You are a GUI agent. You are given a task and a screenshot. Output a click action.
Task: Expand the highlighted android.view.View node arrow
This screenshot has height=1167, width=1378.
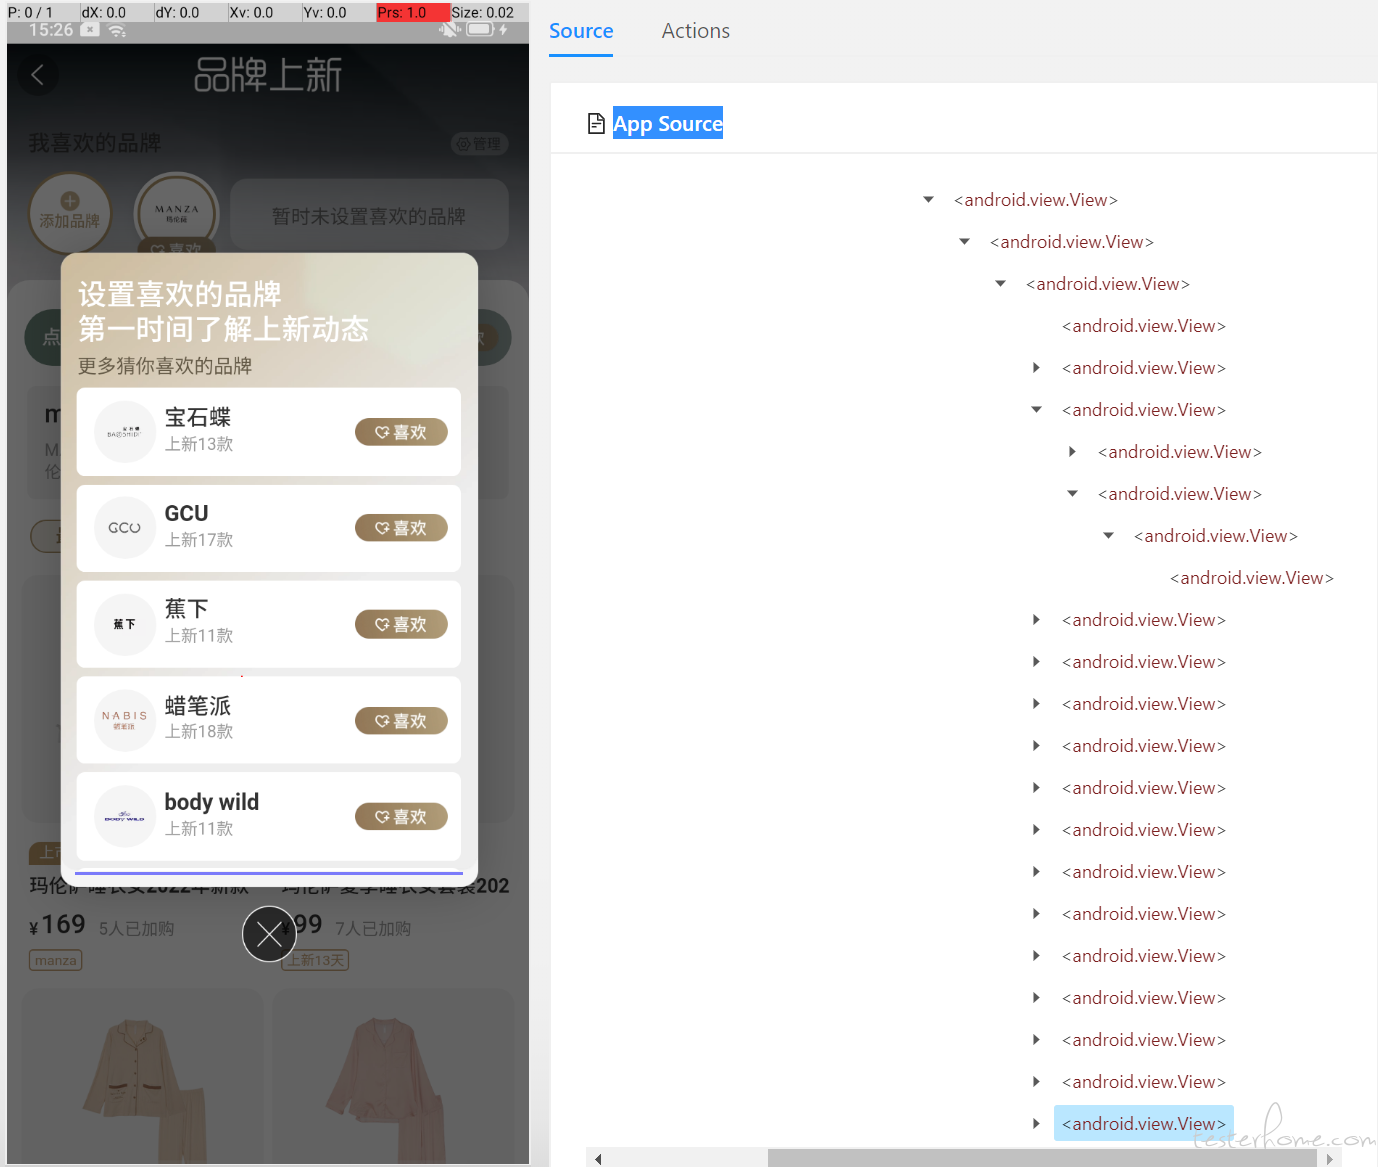click(x=1037, y=1124)
